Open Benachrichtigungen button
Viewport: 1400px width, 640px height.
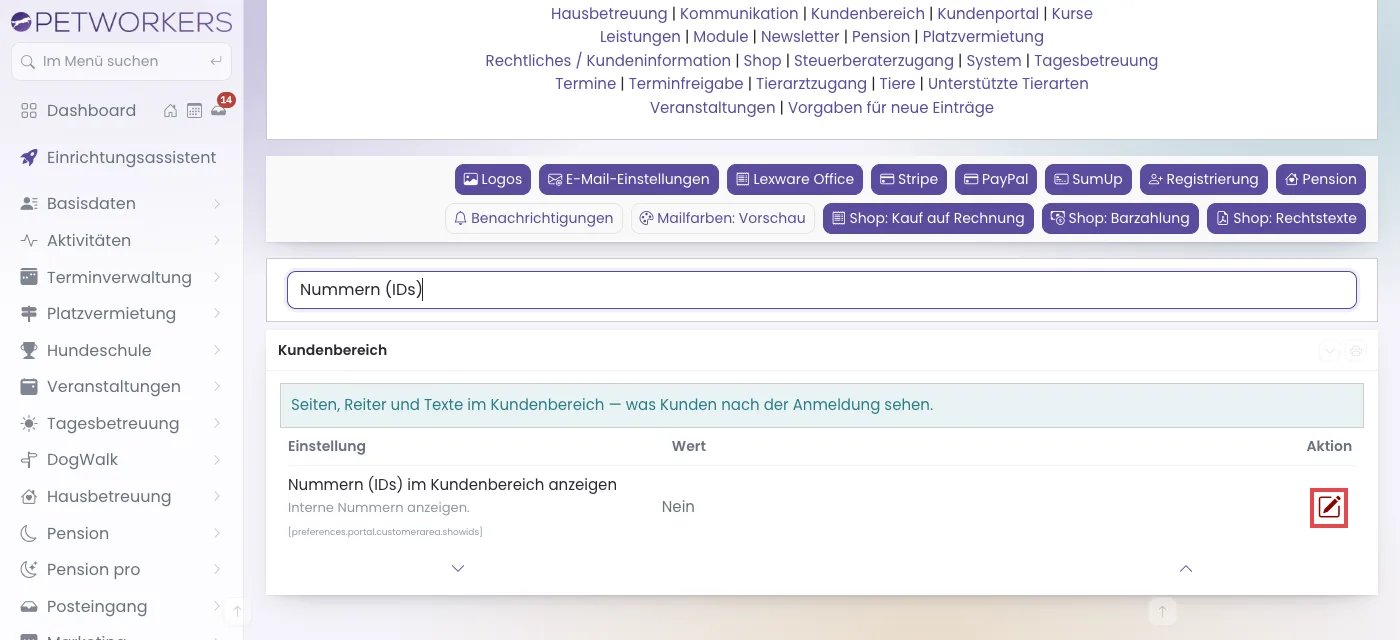(x=534, y=218)
